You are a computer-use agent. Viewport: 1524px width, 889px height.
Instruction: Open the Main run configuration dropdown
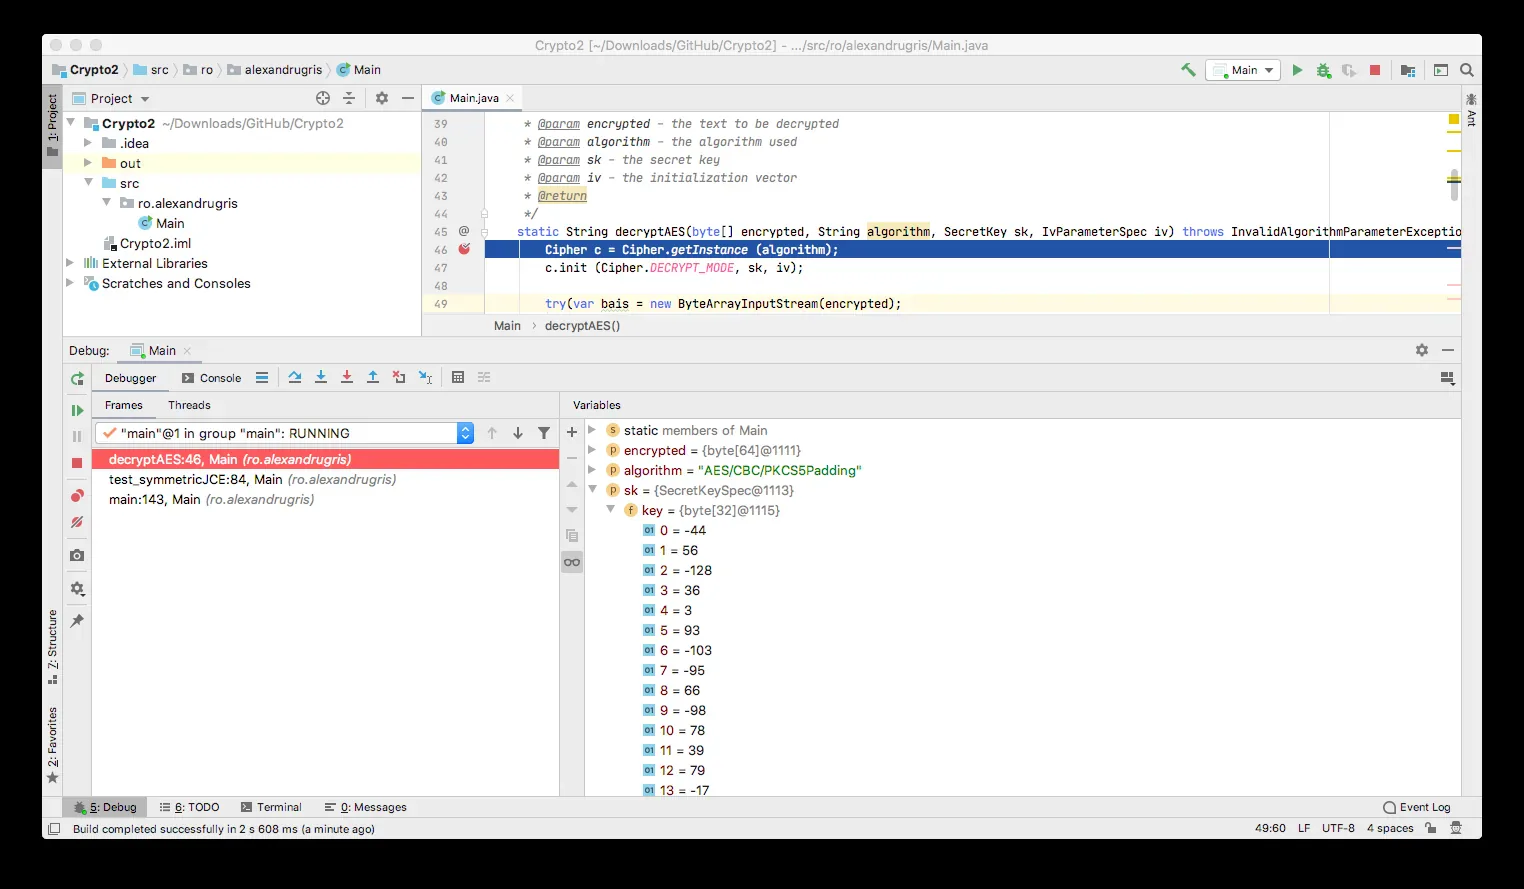(x=1243, y=70)
